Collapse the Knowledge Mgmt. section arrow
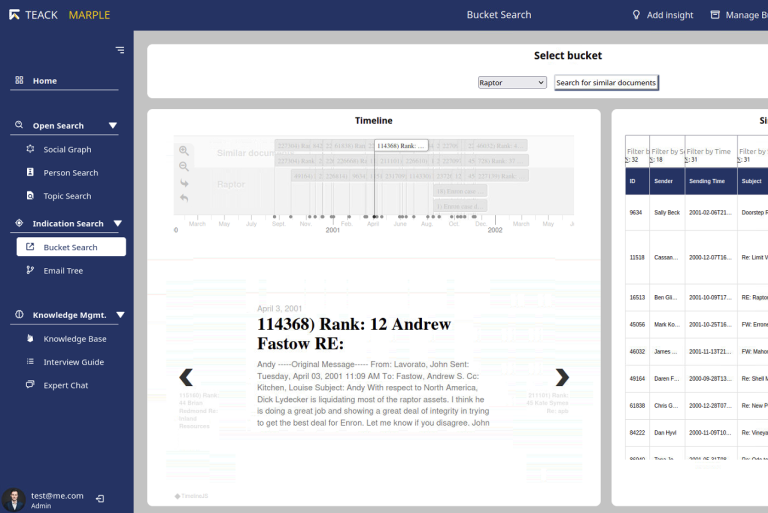The image size is (768, 513). 120,315
